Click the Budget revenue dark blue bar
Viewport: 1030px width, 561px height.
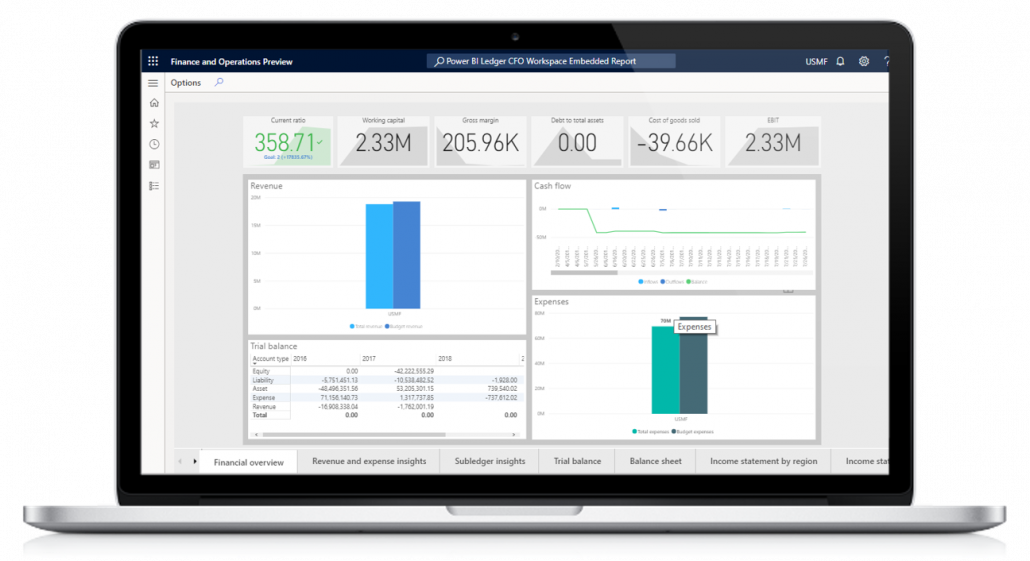(x=407, y=255)
